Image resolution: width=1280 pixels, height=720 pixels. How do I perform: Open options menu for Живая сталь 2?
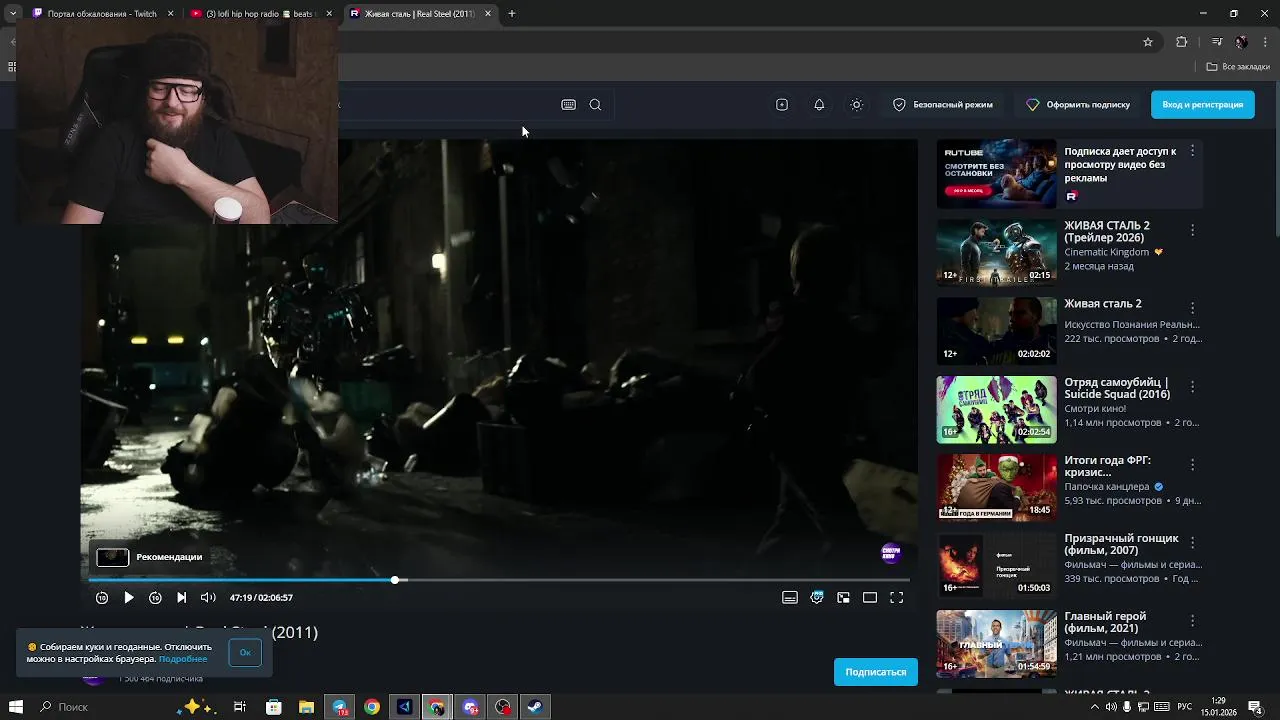pyautogui.click(x=1192, y=308)
